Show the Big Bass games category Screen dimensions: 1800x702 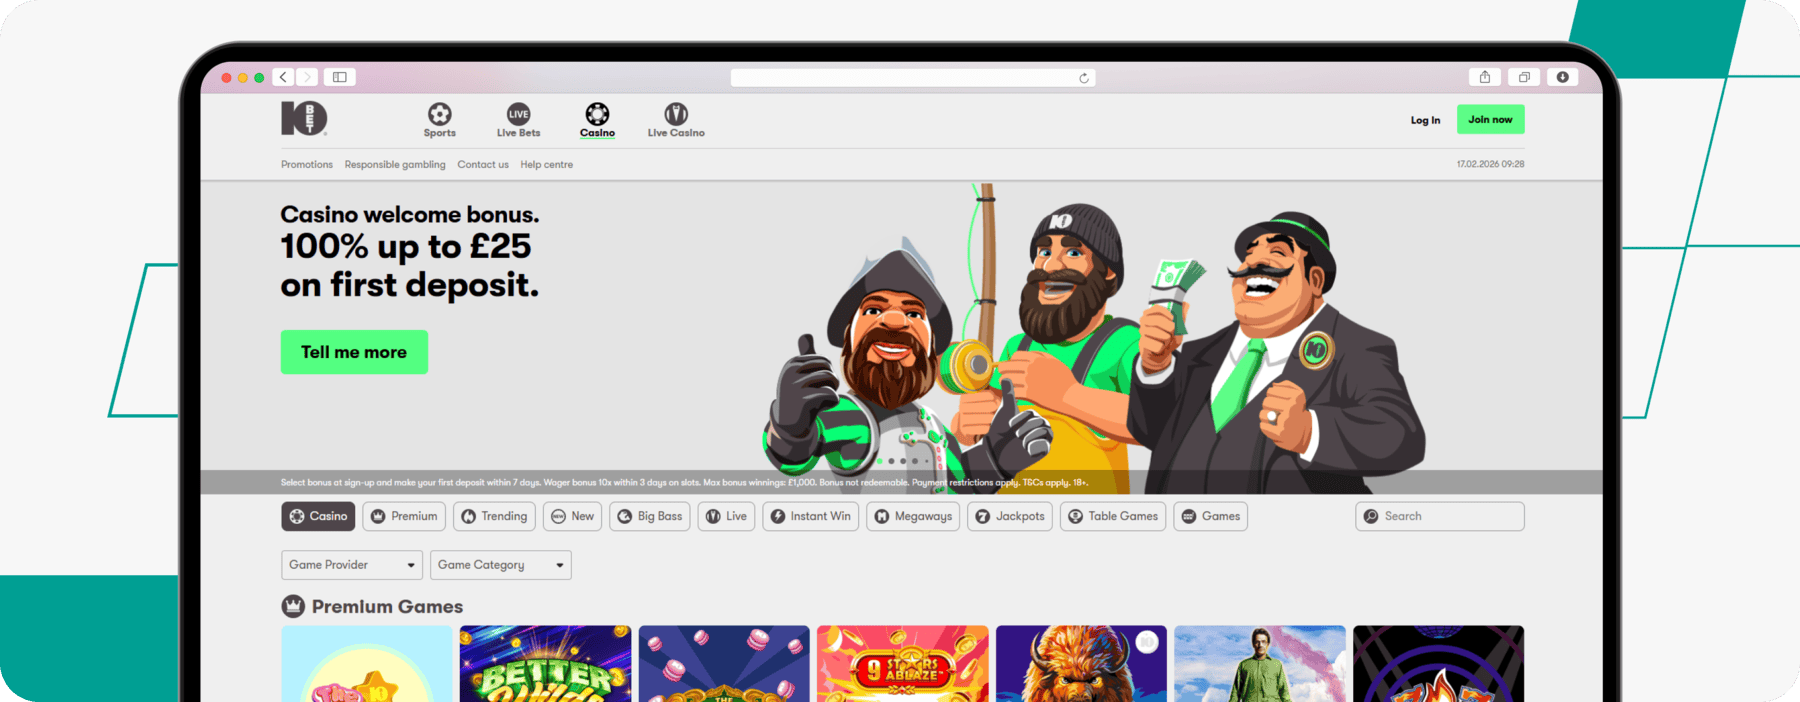(x=650, y=516)
